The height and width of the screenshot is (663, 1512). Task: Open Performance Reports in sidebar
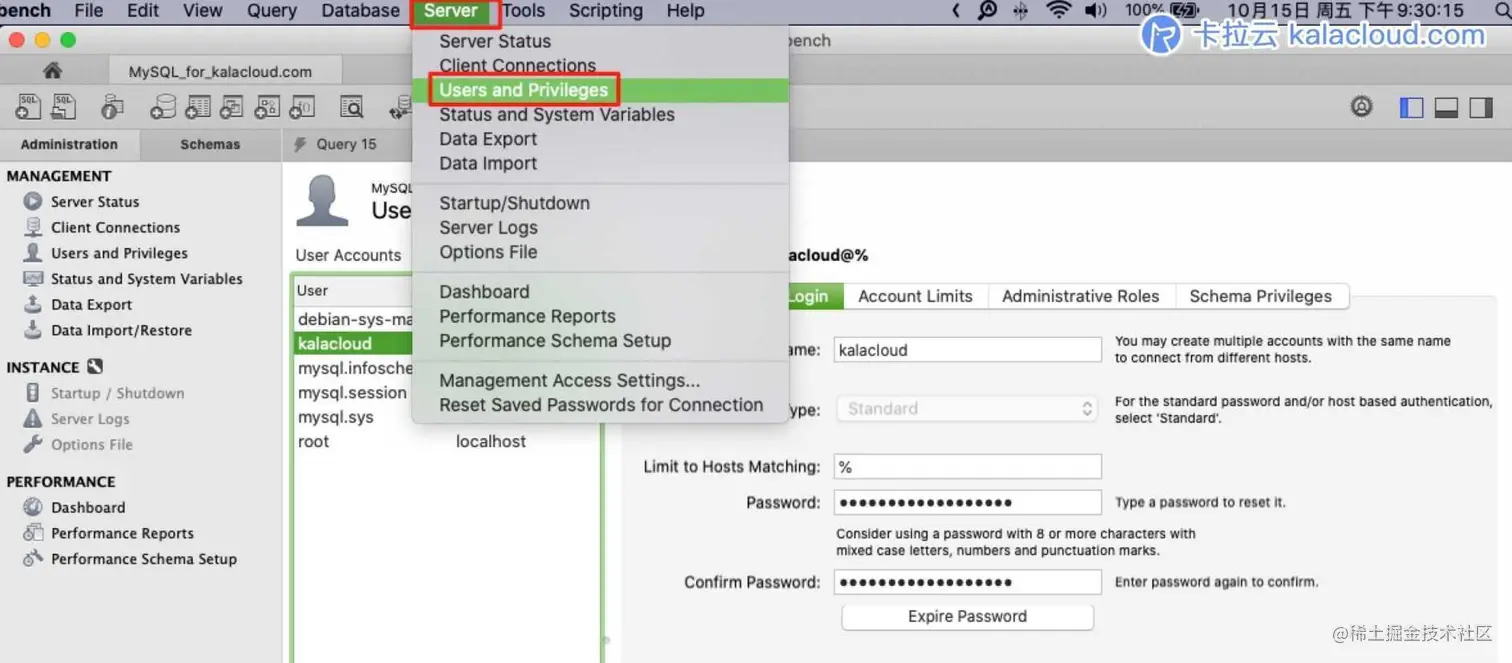(x=122, y=533)
